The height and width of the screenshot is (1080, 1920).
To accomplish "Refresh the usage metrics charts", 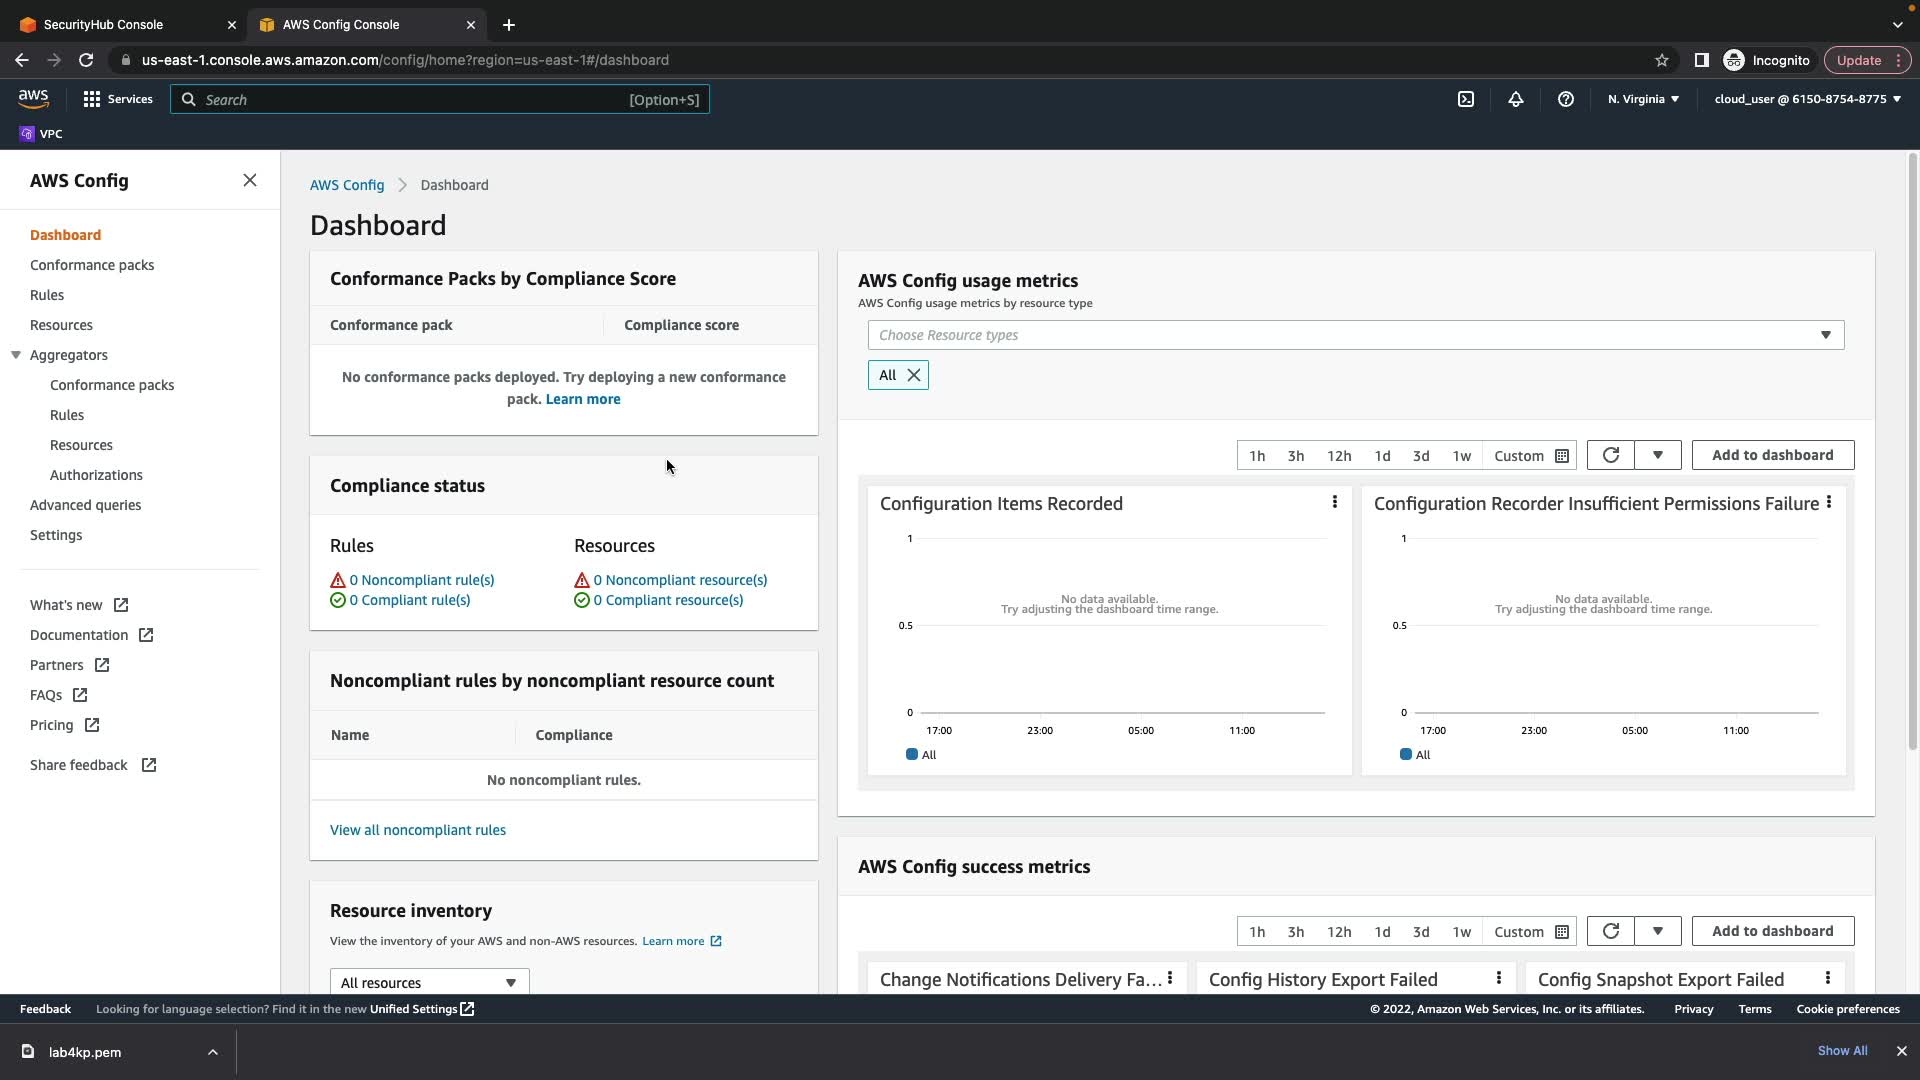I will tap(1610, 455).
